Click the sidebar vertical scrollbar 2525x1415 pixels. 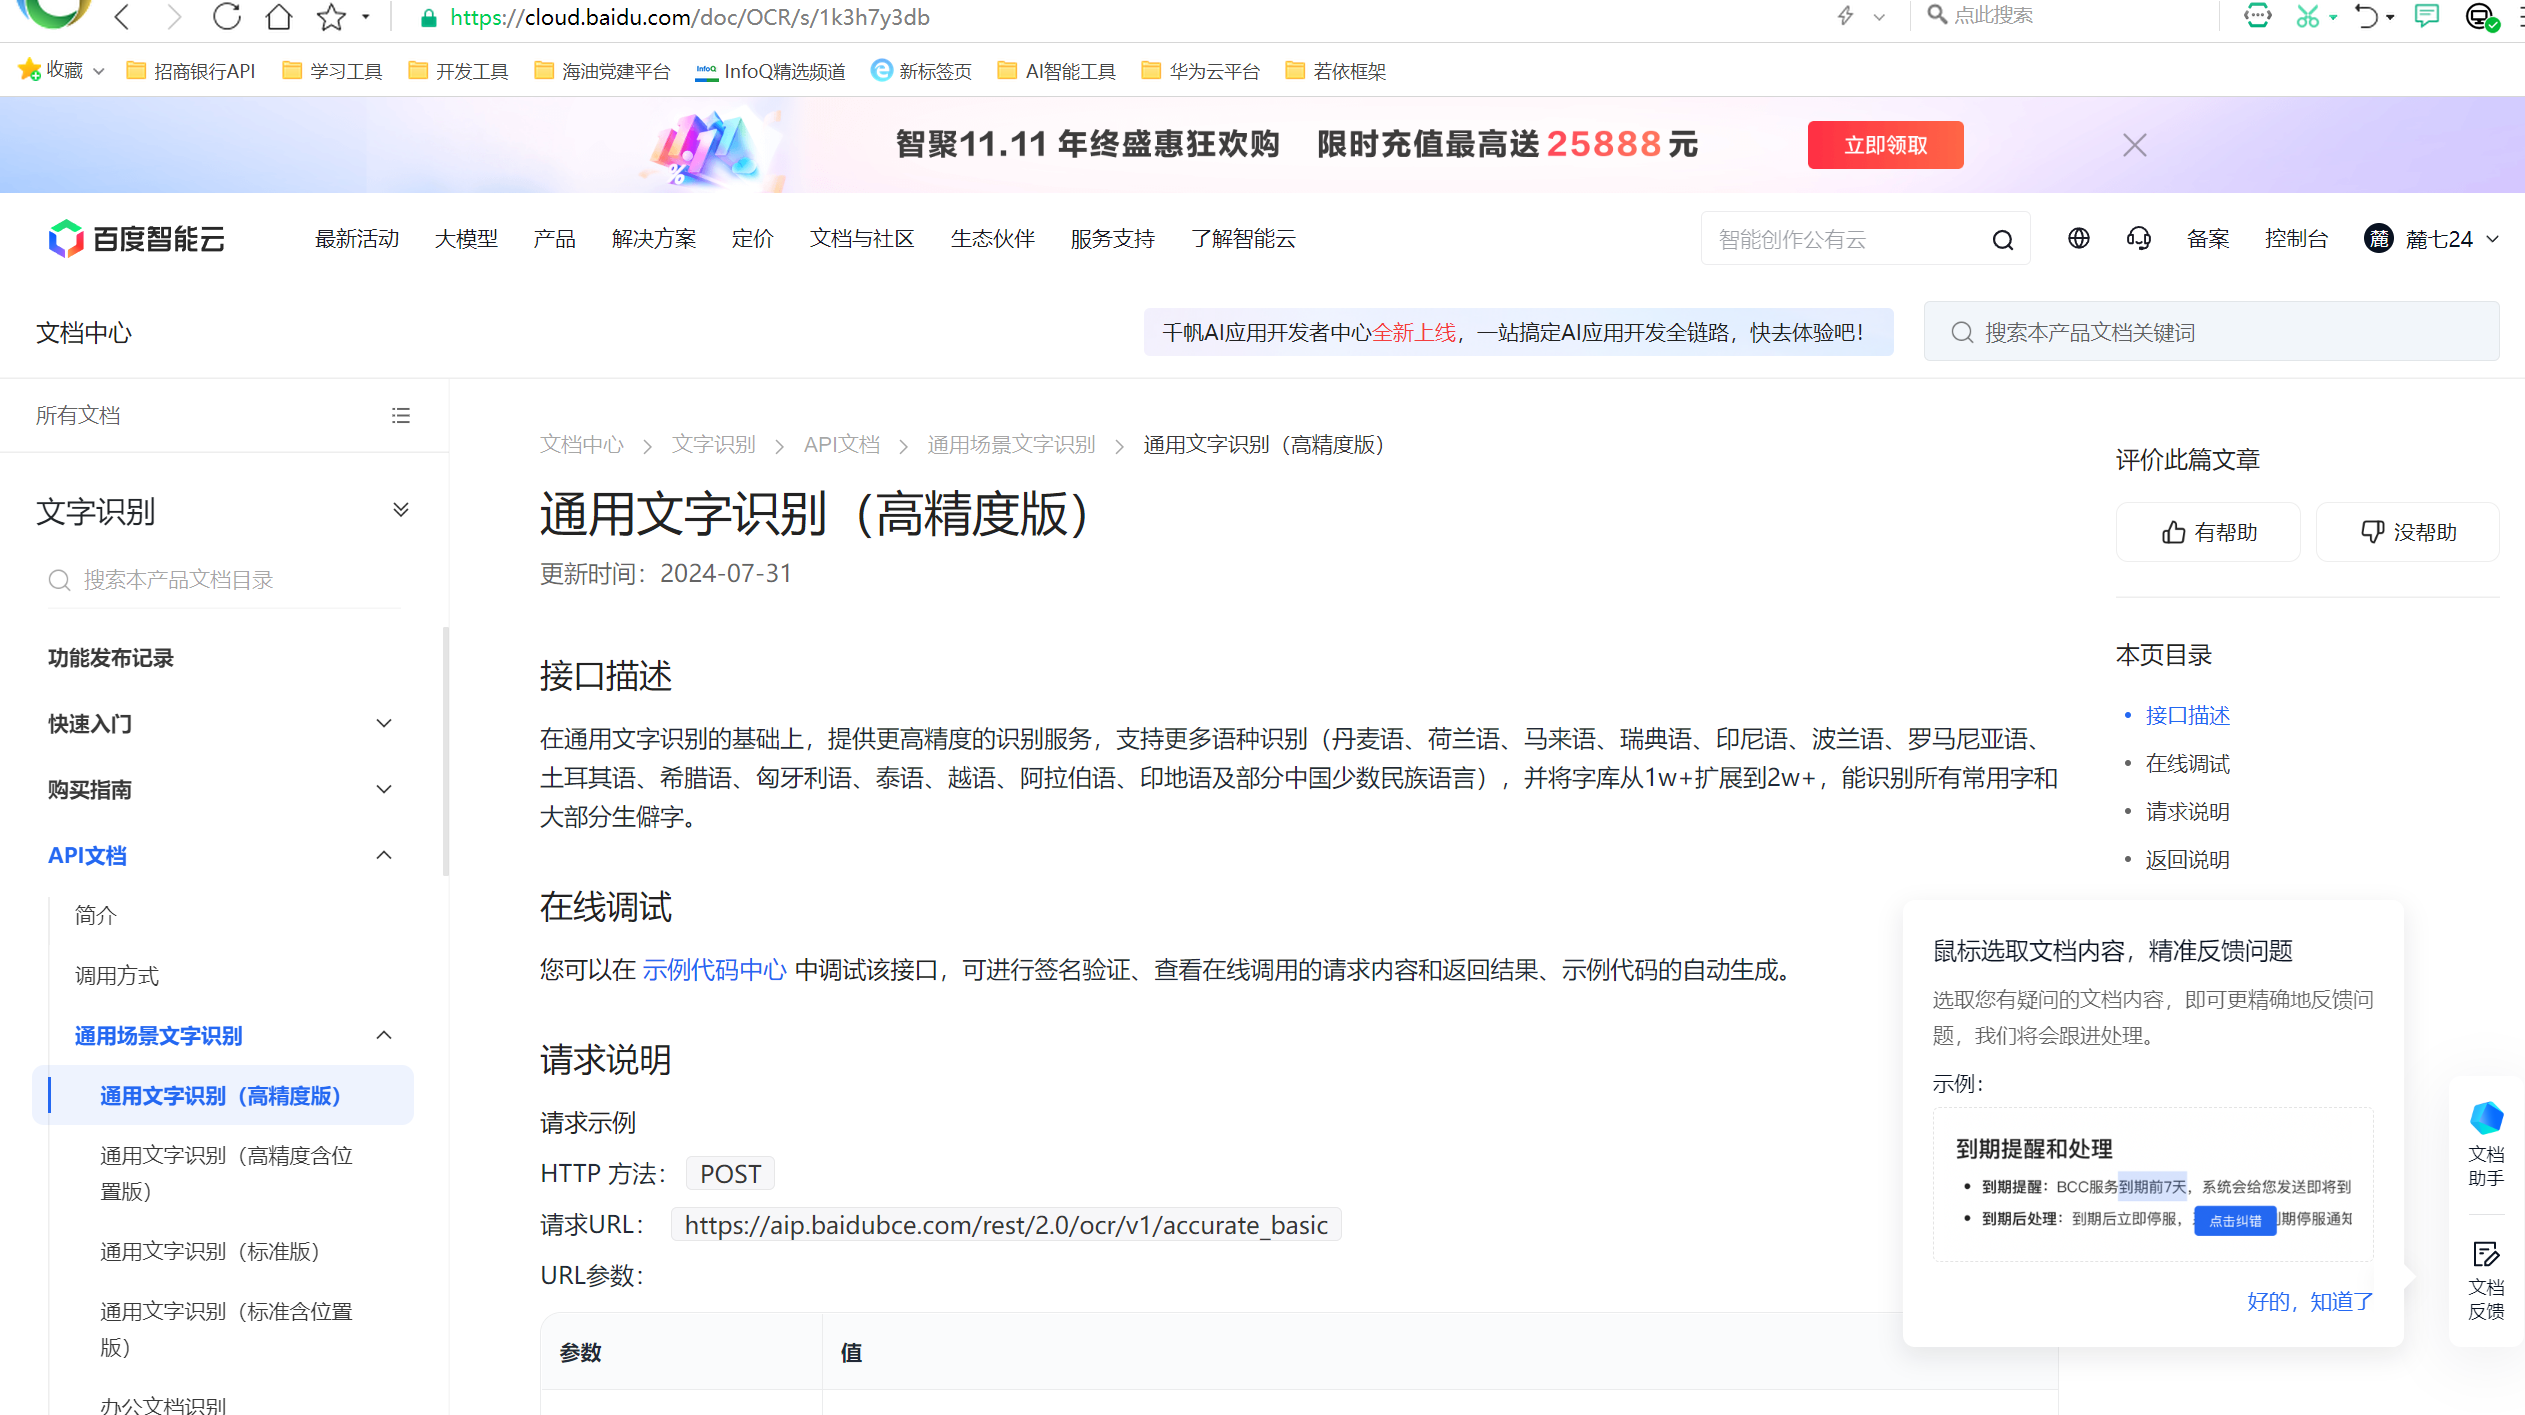click(445, 750)
